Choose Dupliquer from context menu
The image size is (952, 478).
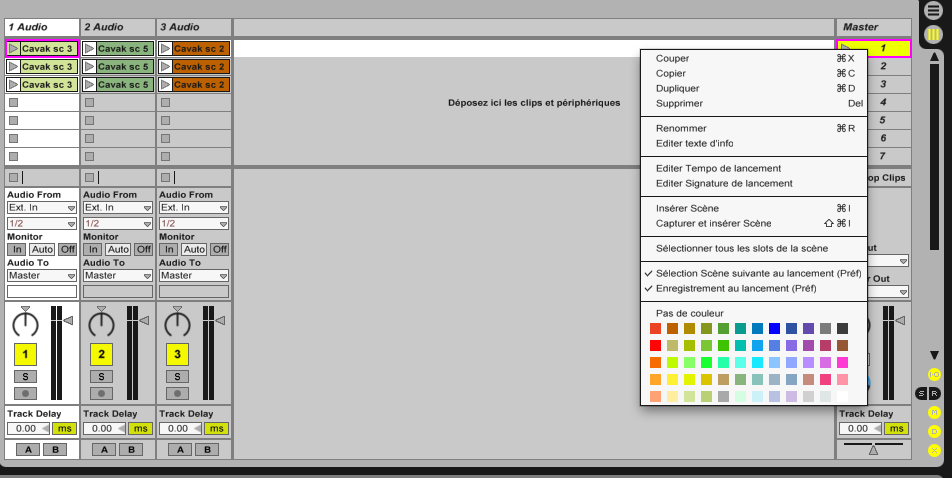[678, 88]
